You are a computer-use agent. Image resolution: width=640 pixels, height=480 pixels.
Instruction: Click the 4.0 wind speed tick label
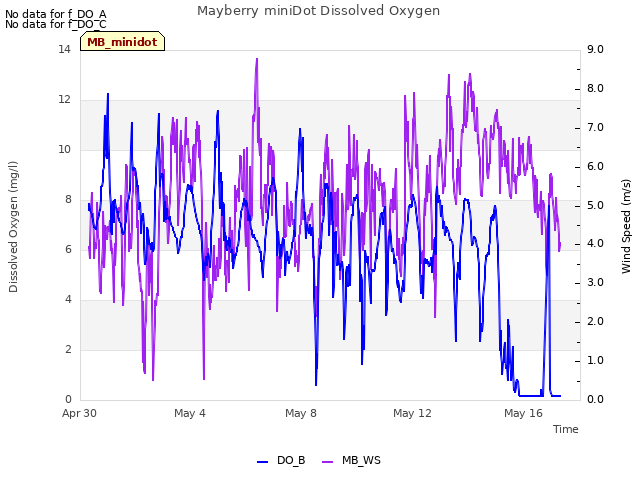(x=595, y=244)
